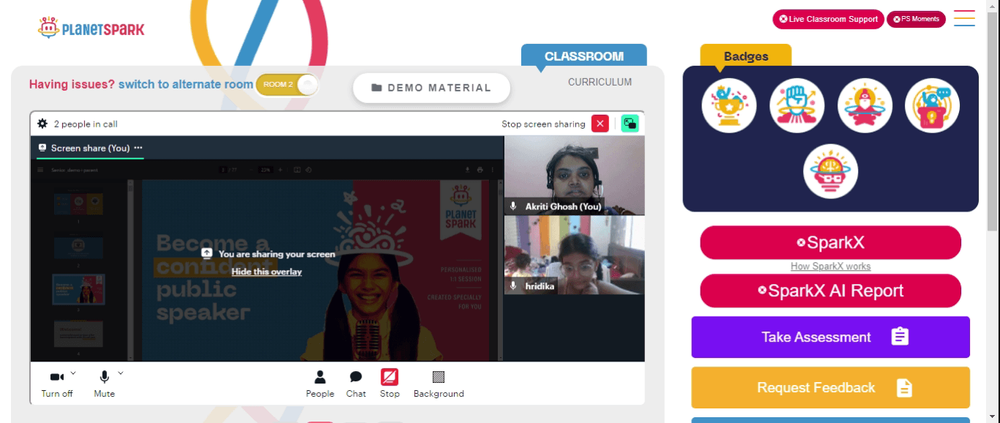Click the red X to stop screen sharing
Viewport: 1000px width, 423px height.
600,124
